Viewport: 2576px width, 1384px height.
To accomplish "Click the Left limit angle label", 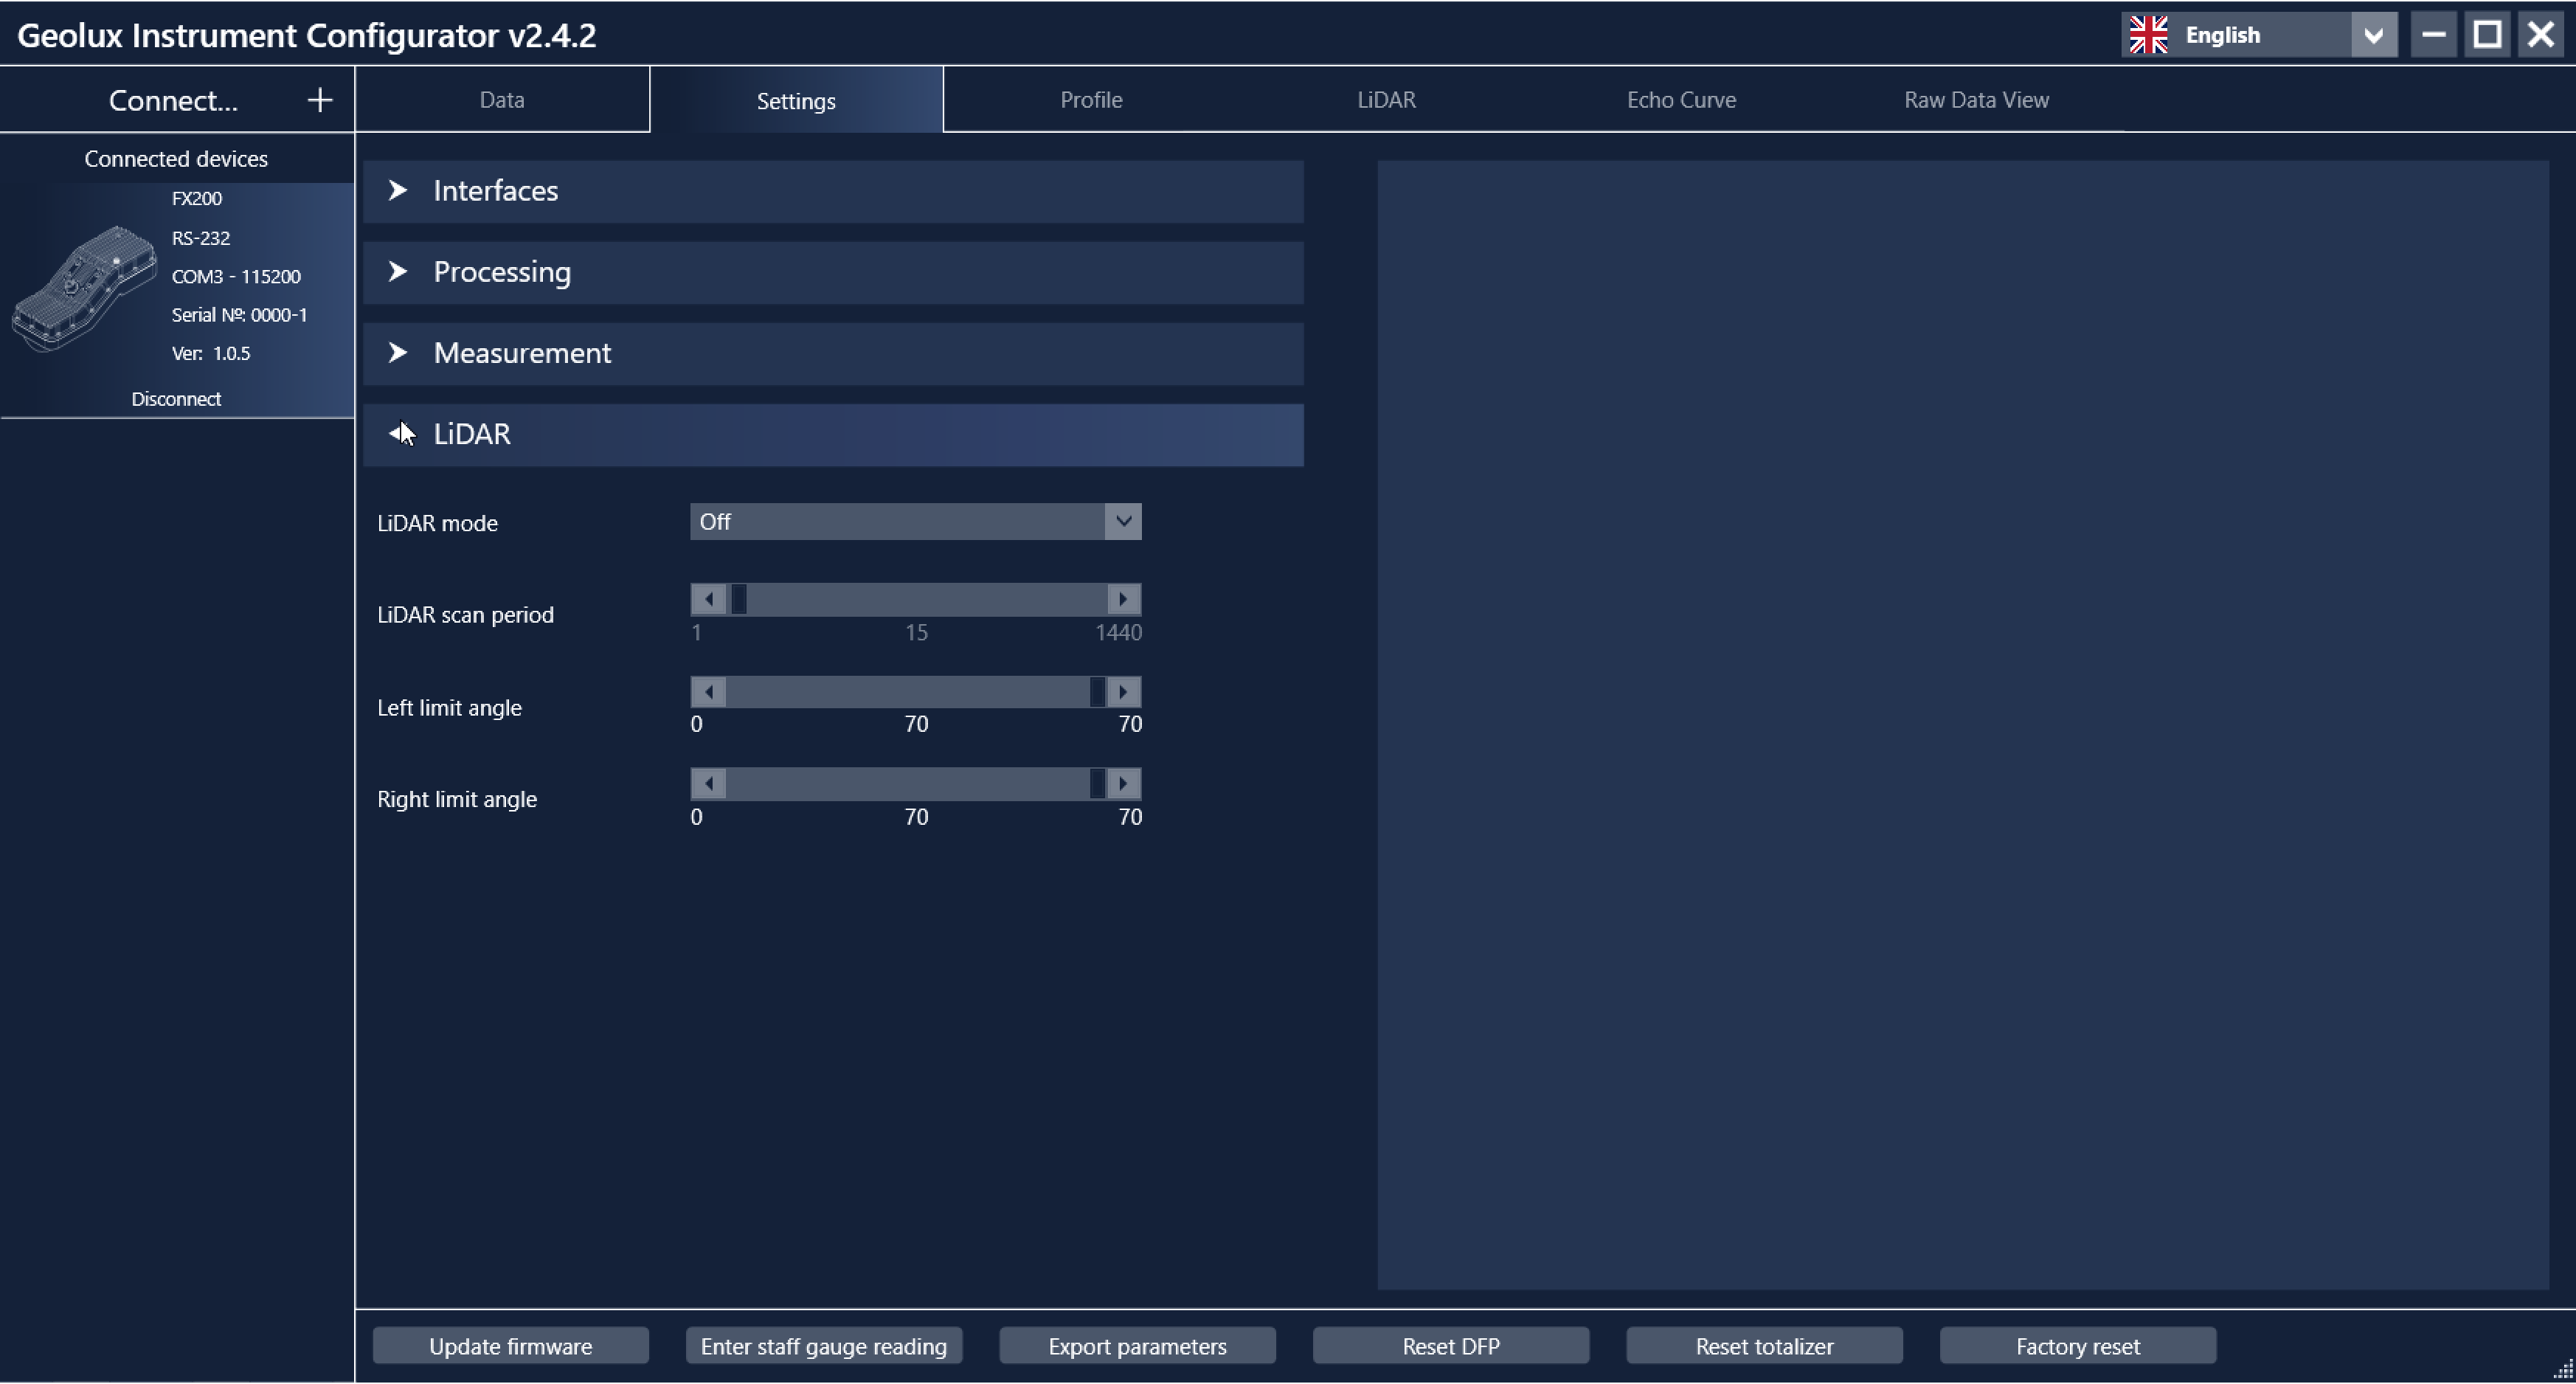I will pyautogui.click(x=449, y=708).
